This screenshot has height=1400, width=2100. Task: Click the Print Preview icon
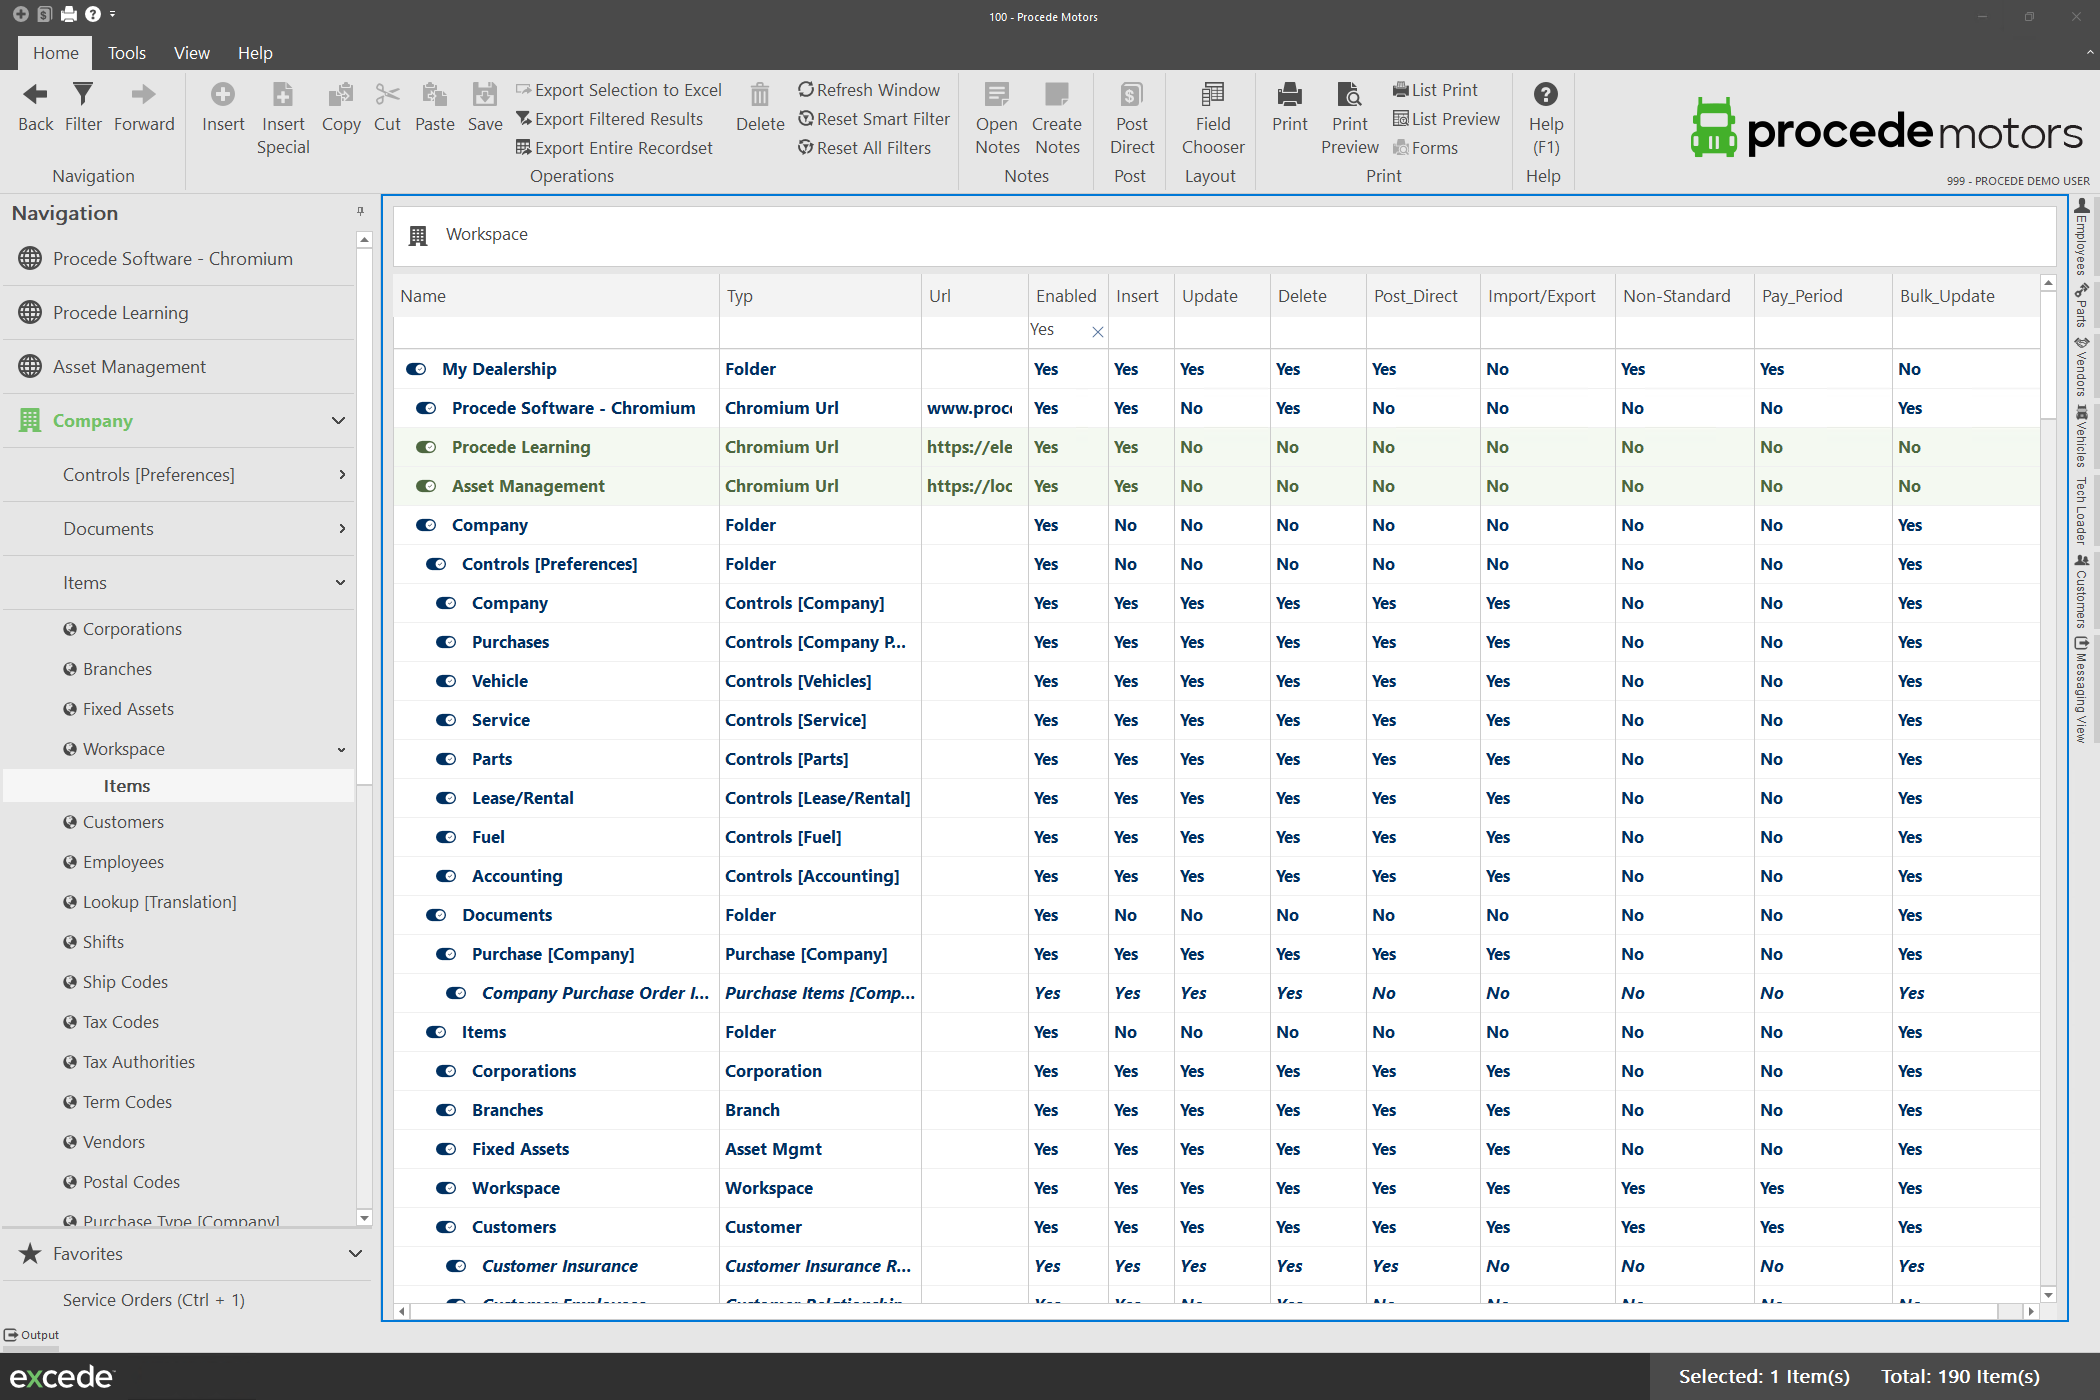(x=1349, y=95)
